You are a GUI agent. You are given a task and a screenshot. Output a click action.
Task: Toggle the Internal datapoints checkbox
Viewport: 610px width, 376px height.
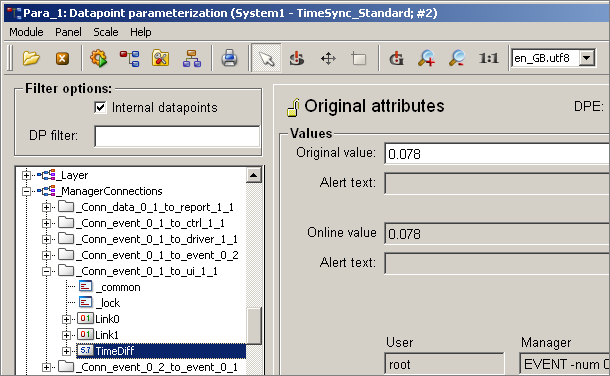pos(100,107)
